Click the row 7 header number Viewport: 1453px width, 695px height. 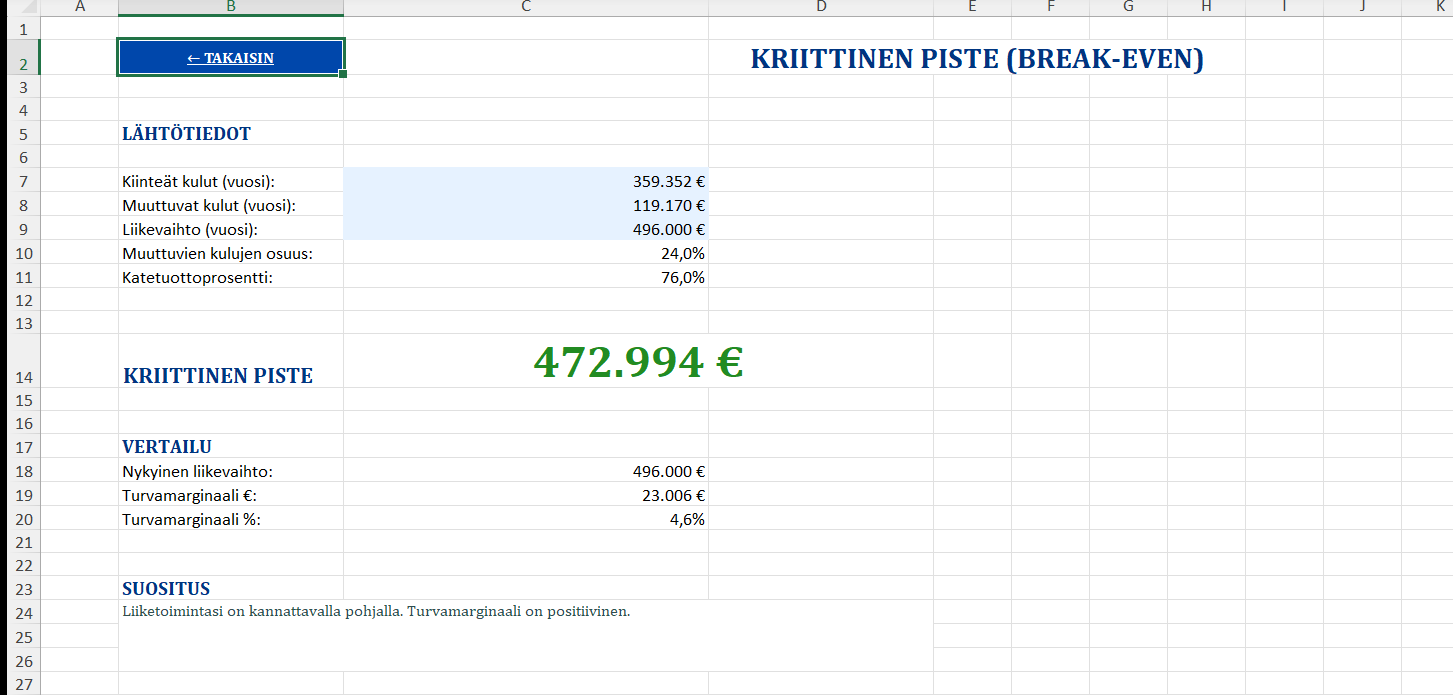[23, 182]
